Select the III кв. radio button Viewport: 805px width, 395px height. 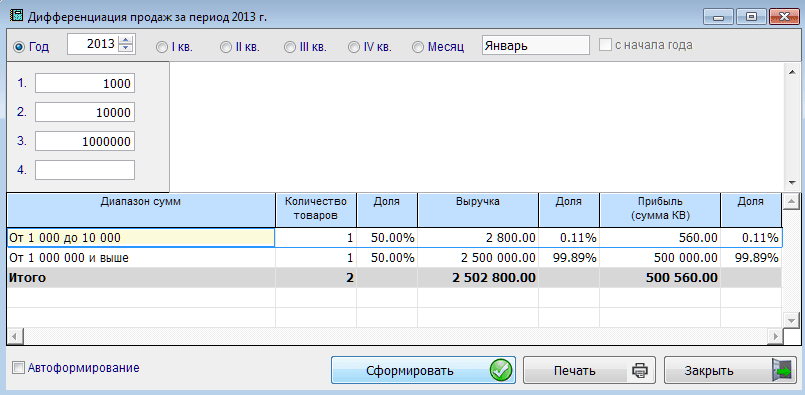click(290, 47)
